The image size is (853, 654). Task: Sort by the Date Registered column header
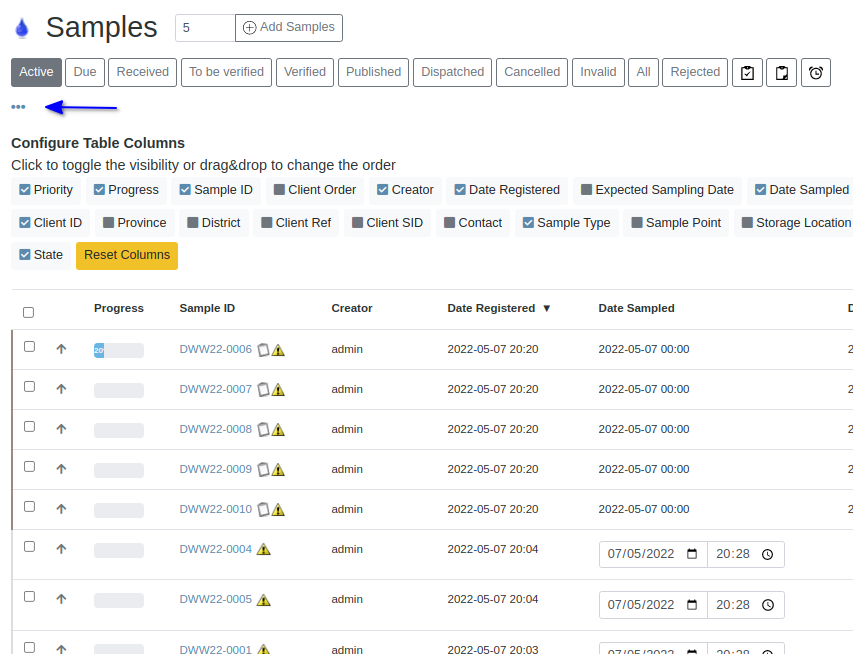[x=492, y=308]
